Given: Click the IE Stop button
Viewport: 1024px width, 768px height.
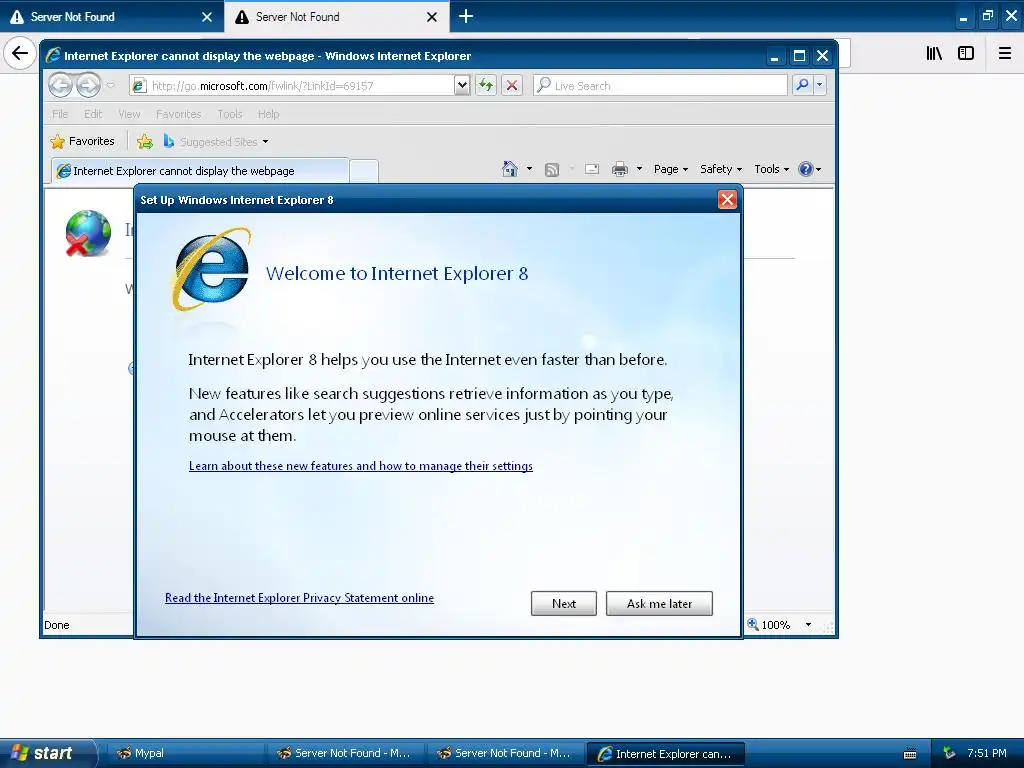Looking at the screenshot, I should pyautogui.click(x=512, y=85).
